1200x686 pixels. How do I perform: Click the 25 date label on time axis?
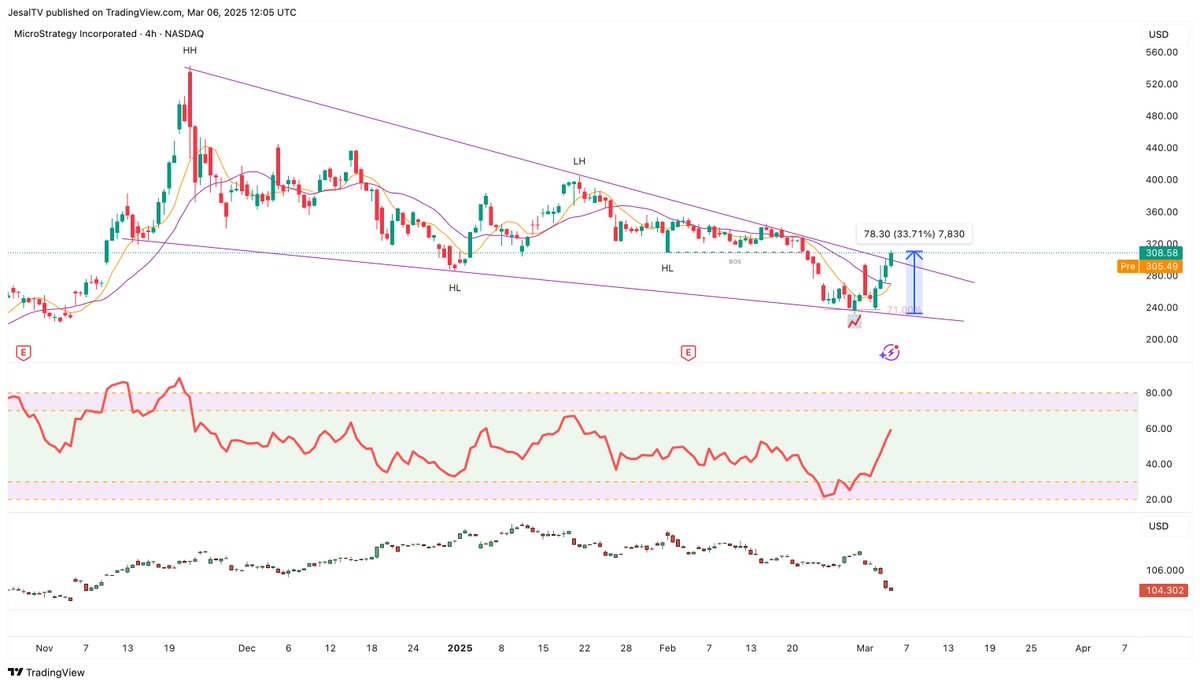click(1031, 648)
